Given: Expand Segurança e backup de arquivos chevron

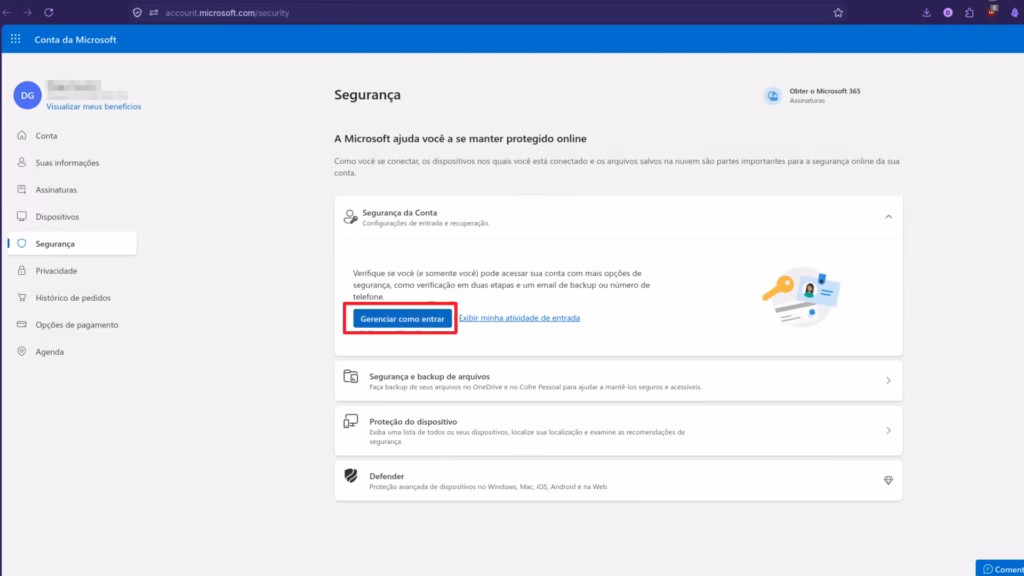Looking at the screenshot, I should pyautogui.click(x=888, y=381).
